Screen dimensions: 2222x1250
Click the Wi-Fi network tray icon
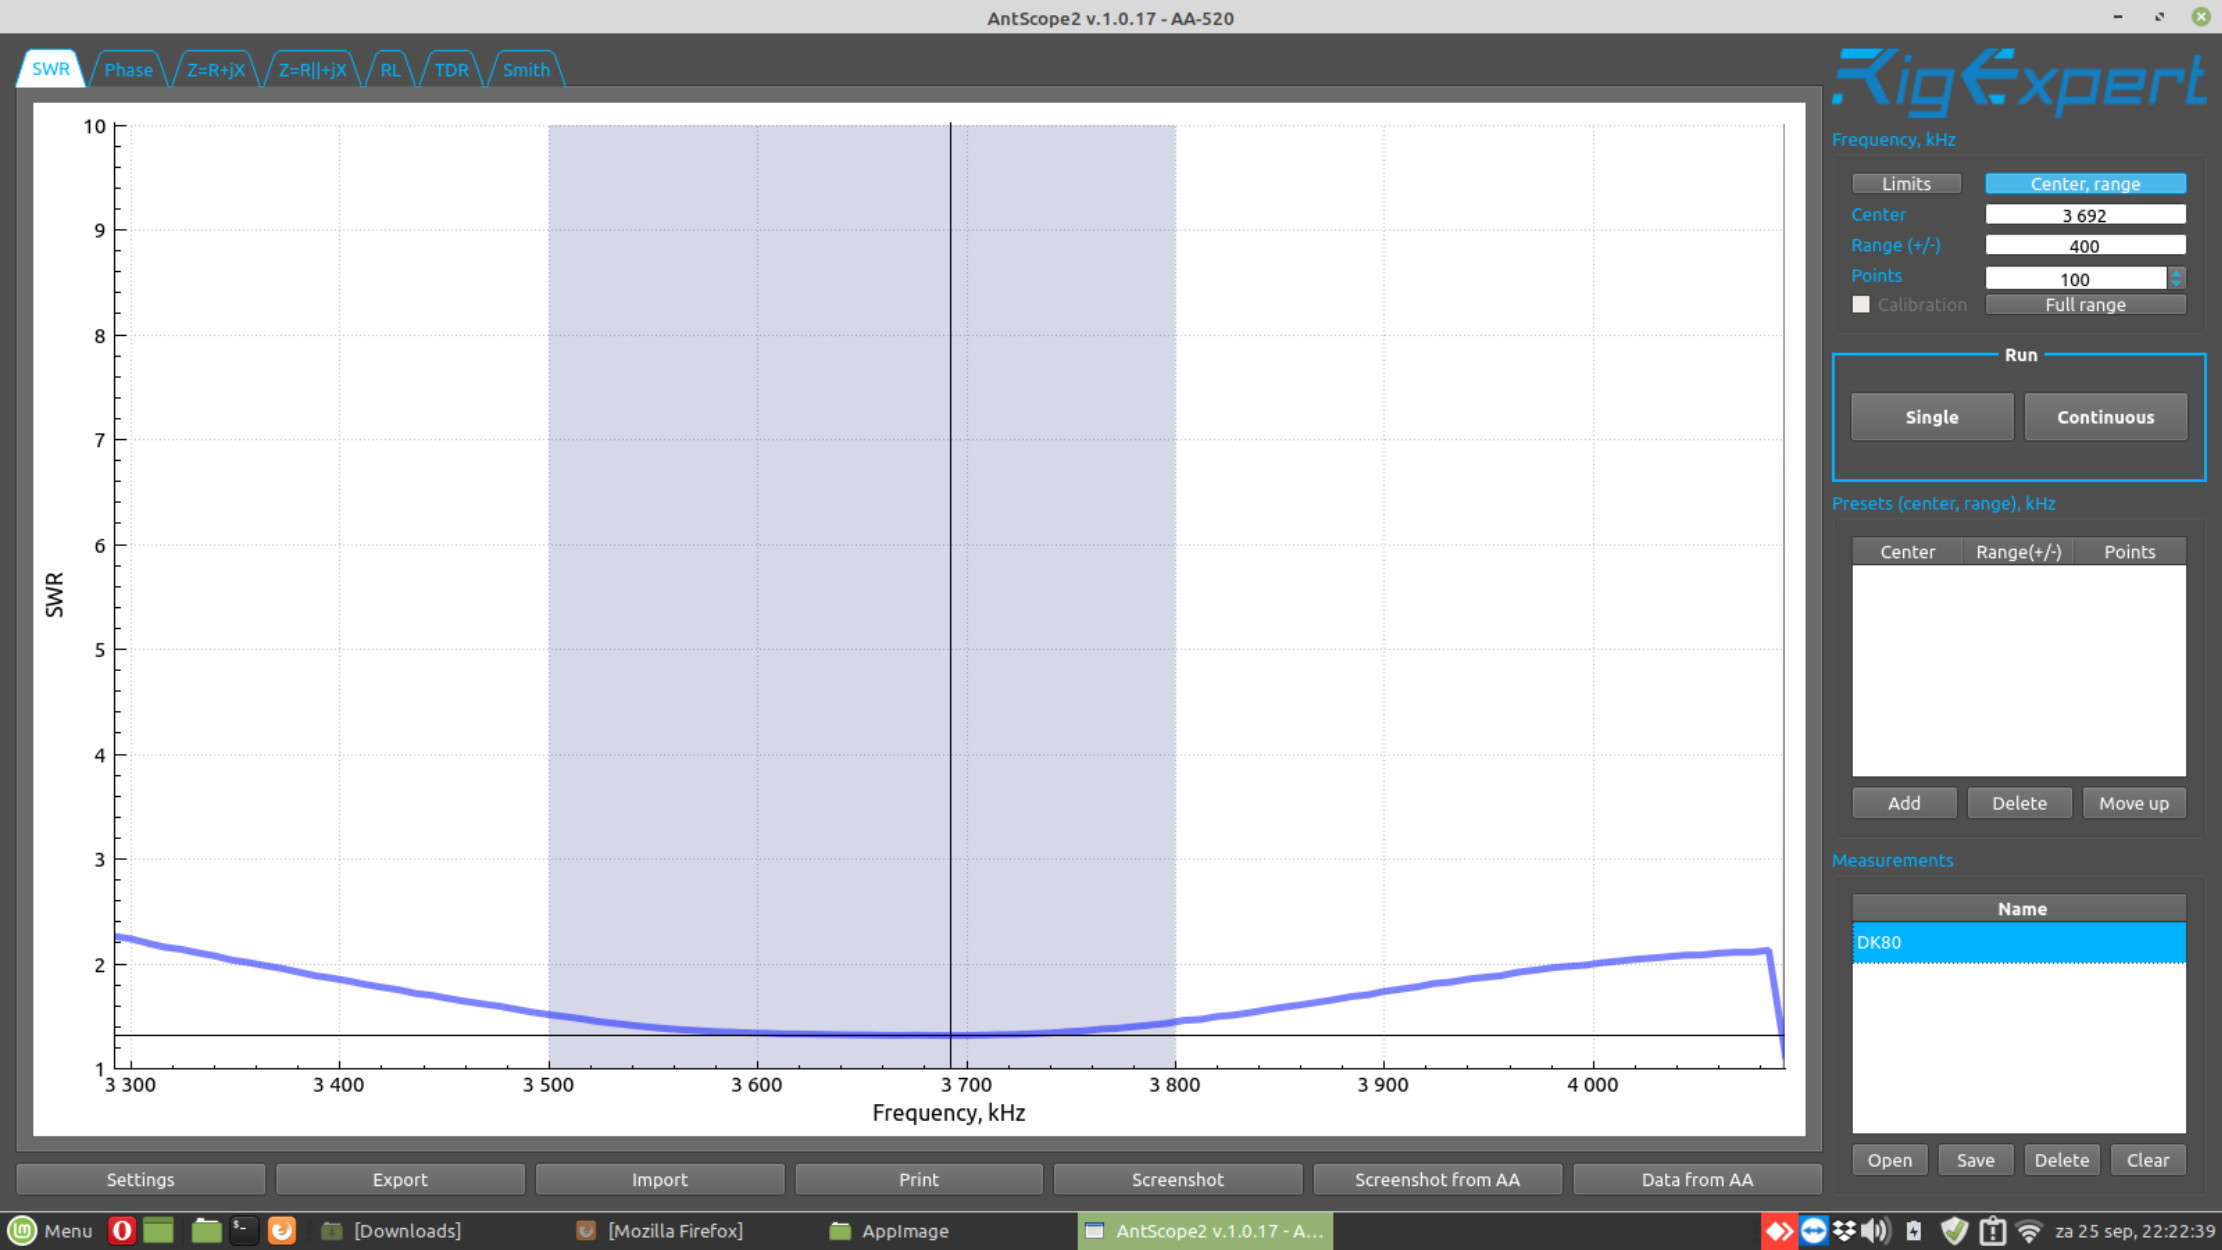[x=2028, y=1230]
